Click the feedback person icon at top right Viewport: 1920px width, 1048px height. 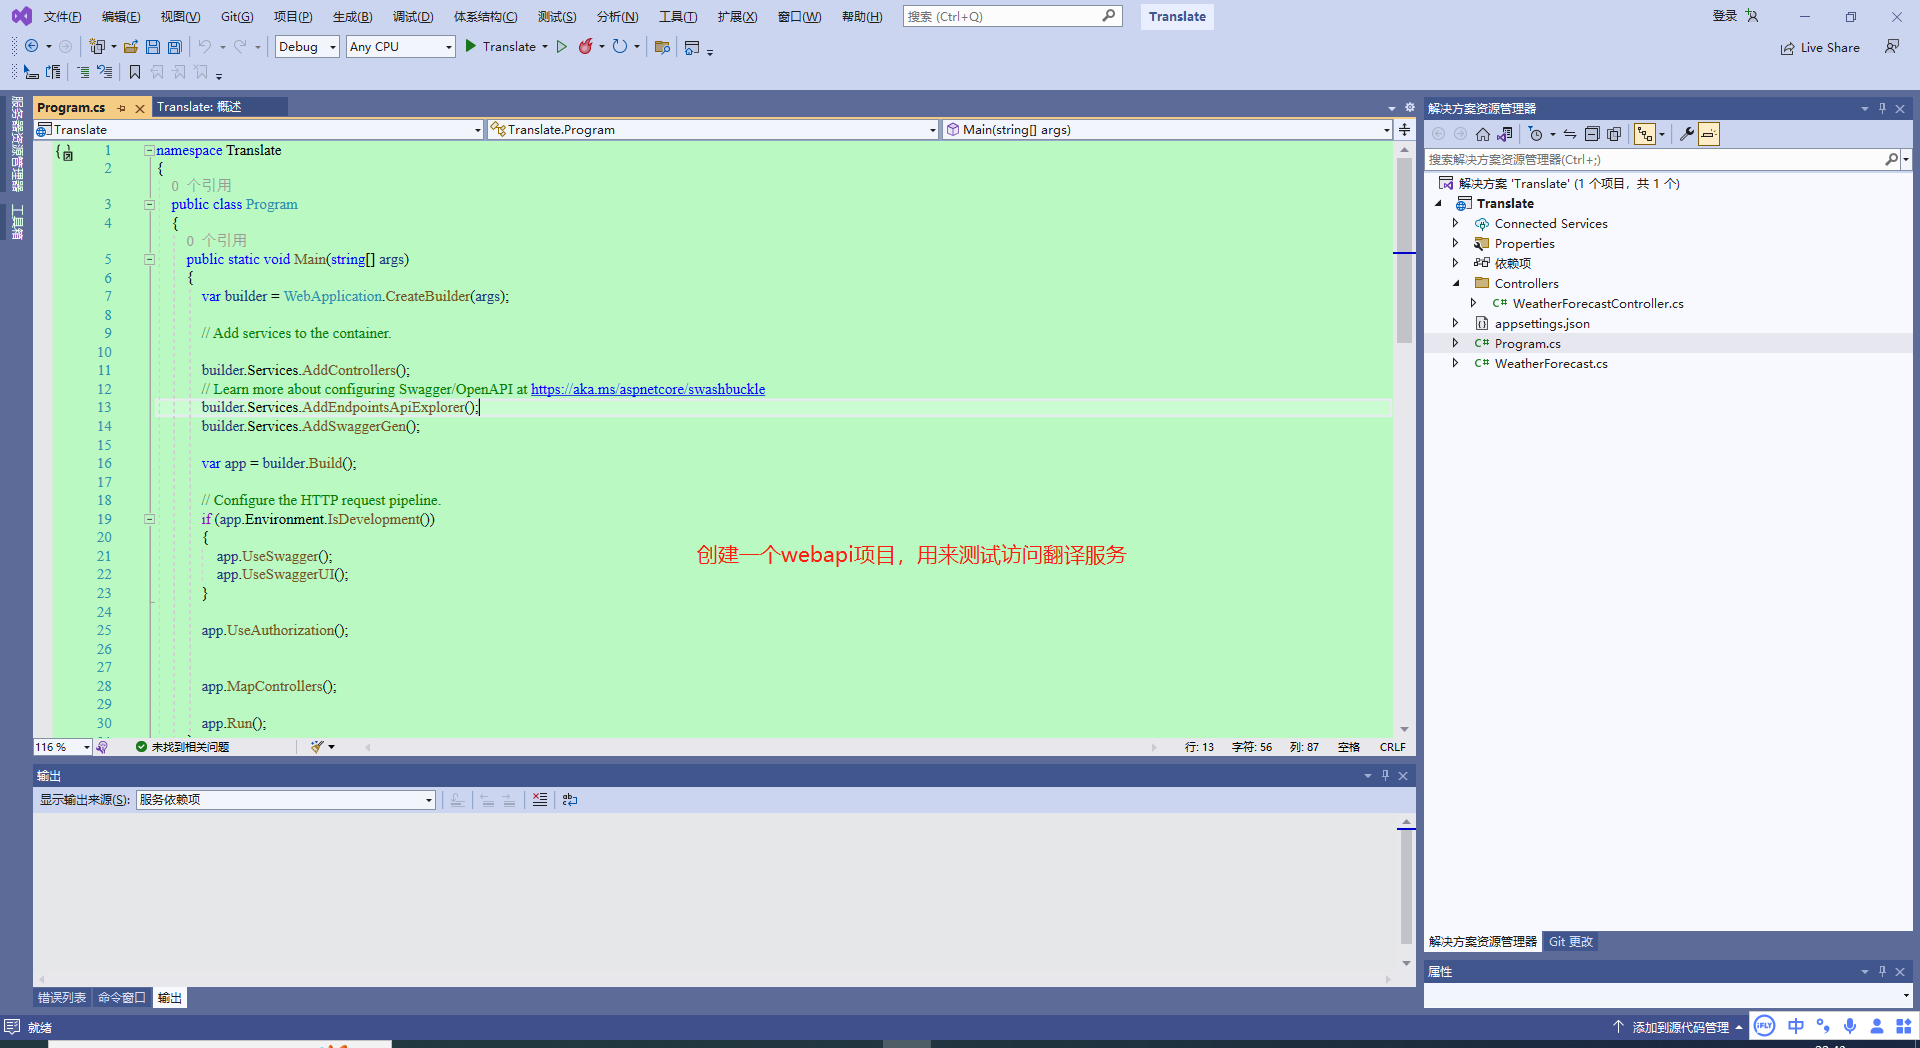(x=1892, y=46)
